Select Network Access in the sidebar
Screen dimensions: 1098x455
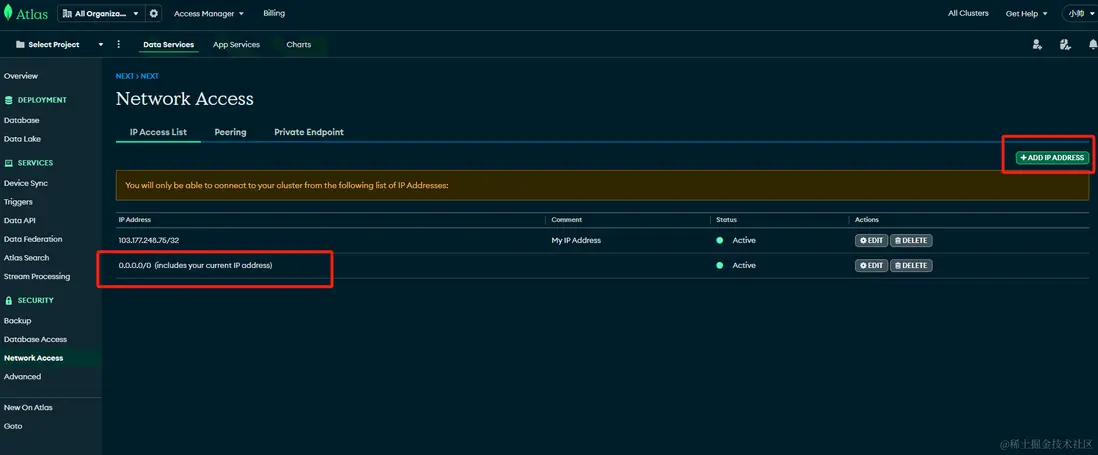[x=34, y=358]
